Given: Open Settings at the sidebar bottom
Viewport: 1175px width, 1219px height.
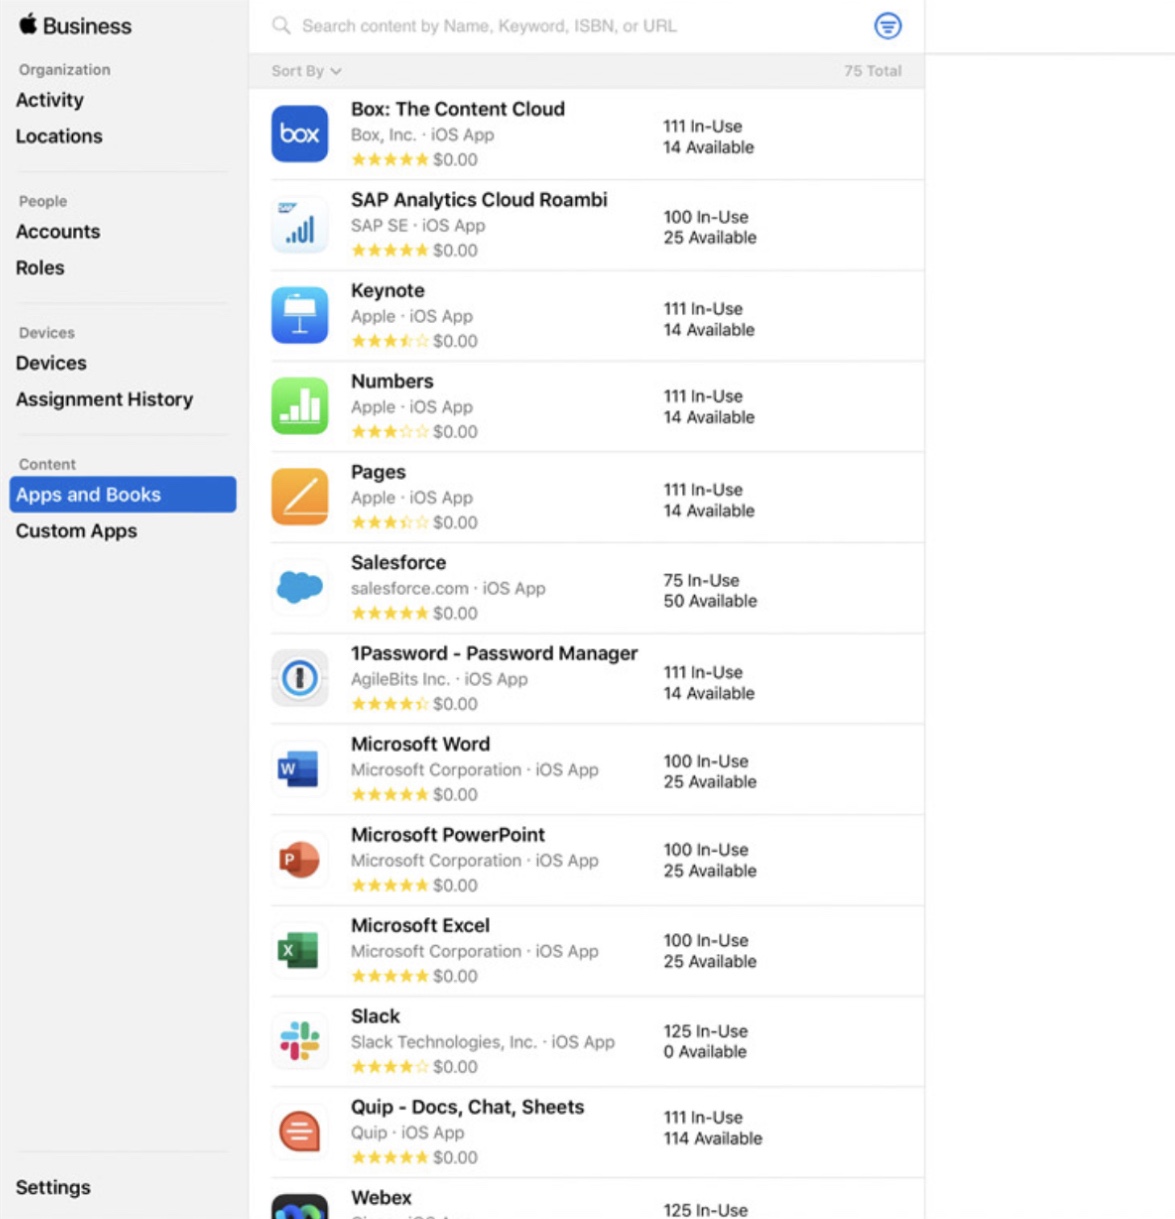Looking at the screenshot, I should 53,1187.
